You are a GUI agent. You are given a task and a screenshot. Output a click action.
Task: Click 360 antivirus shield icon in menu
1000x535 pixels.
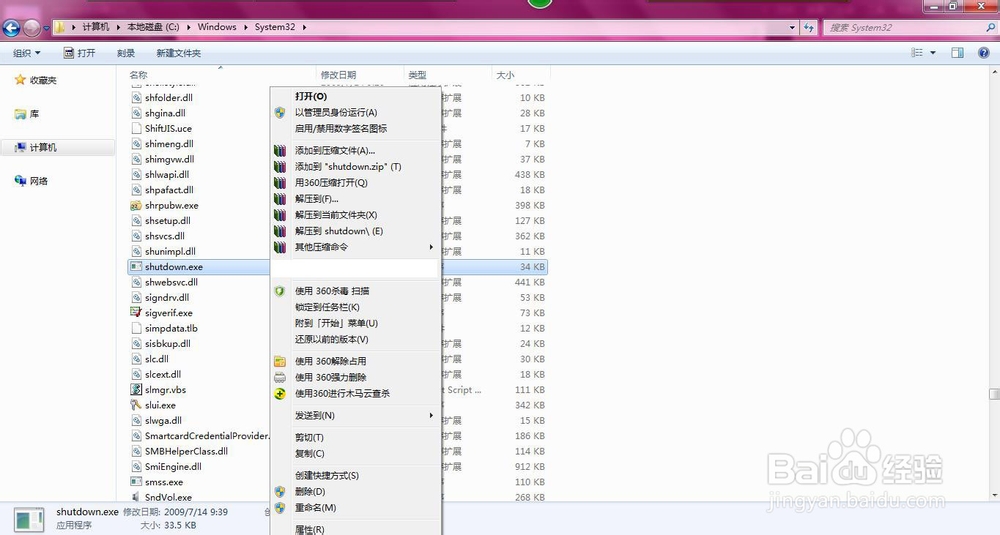click(280, 291)
